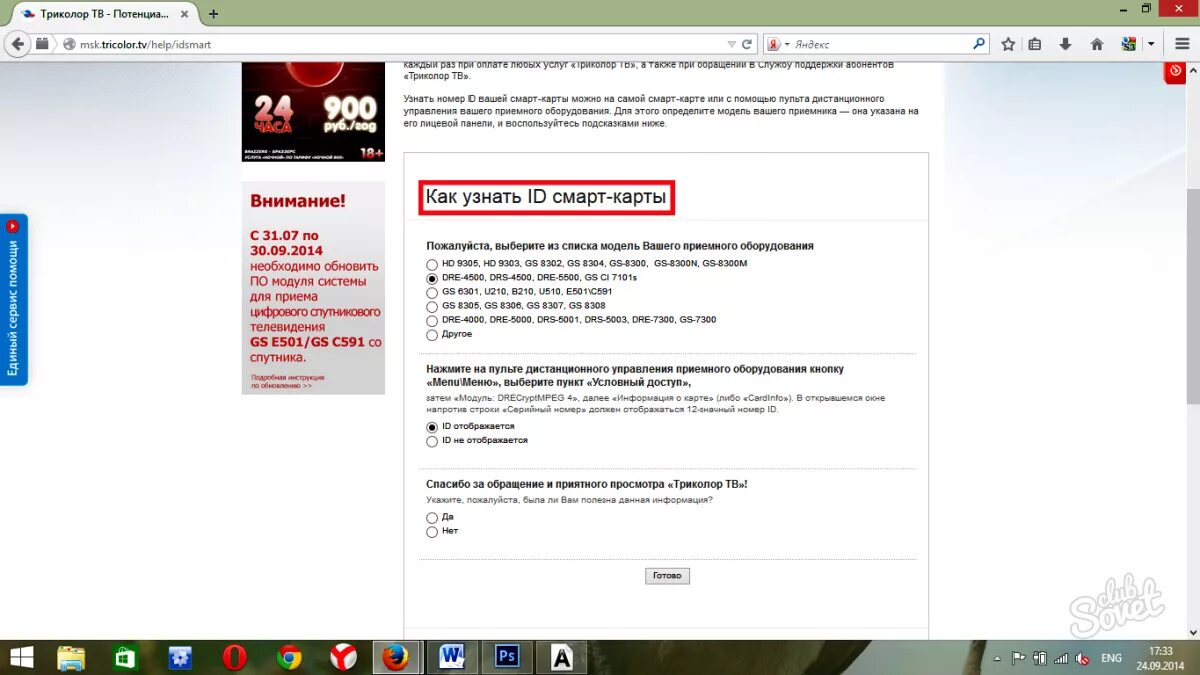Open Windows Store from taskbar
The image size is (1200, 675).
(125, 658)
